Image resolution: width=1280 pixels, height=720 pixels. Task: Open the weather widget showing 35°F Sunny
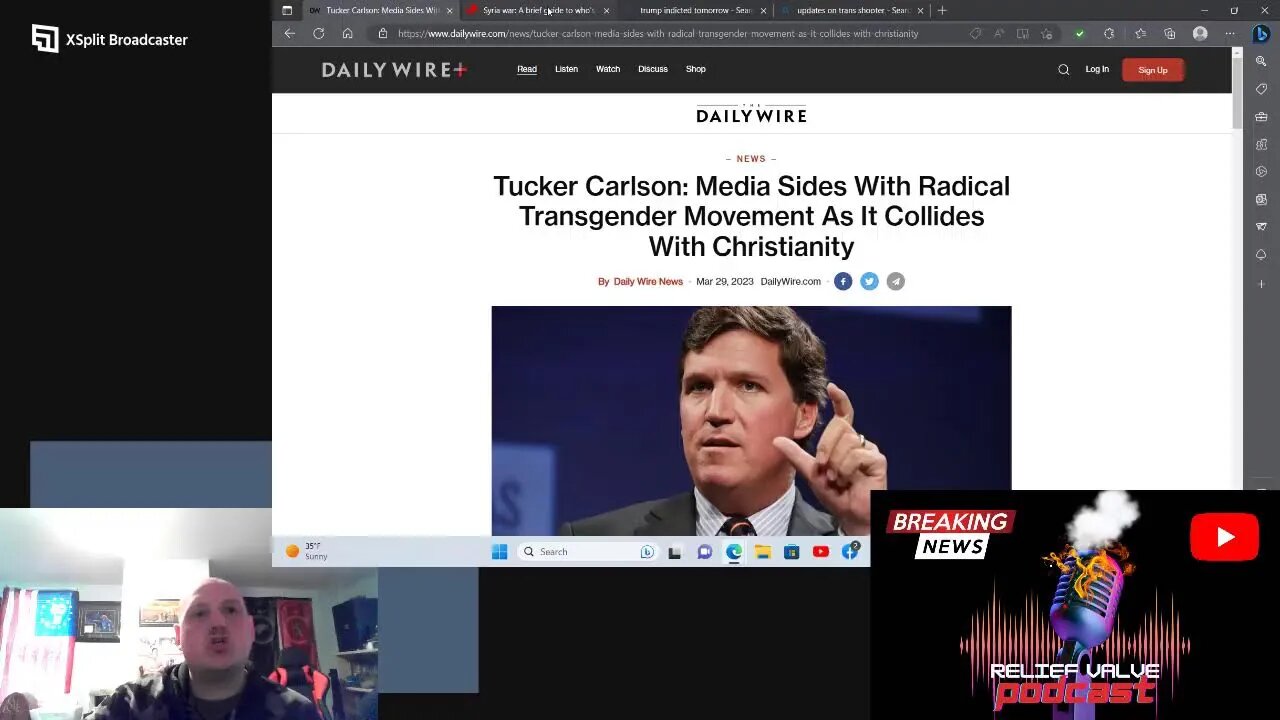(x=307, y=551)
